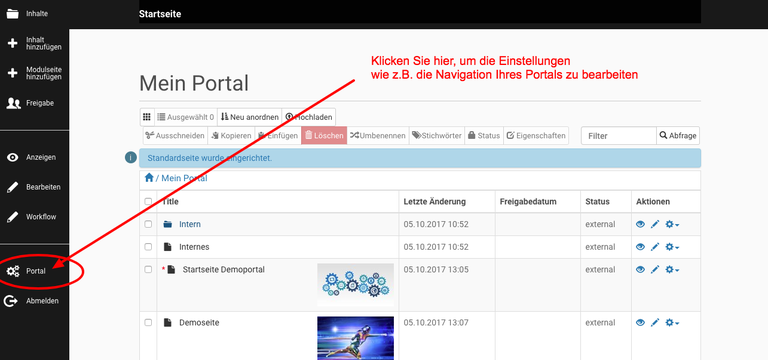Edit Startseite Demoportal with pencil icon
Screen dimensions: 768x360
pos(655,269)
